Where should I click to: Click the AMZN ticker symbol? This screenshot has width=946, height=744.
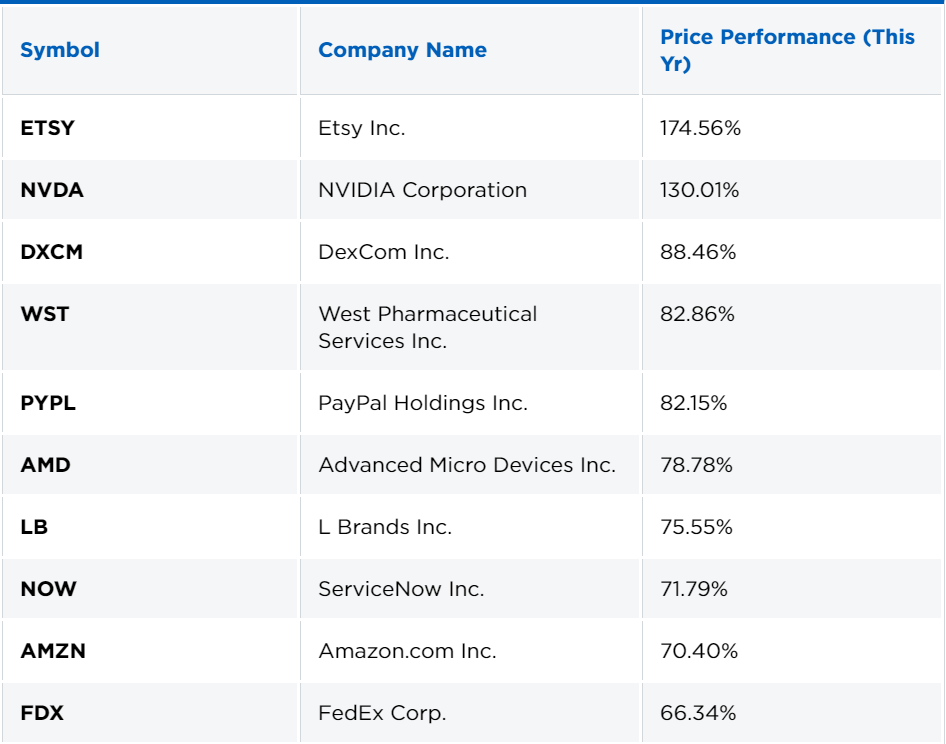[x=53, y=651]
